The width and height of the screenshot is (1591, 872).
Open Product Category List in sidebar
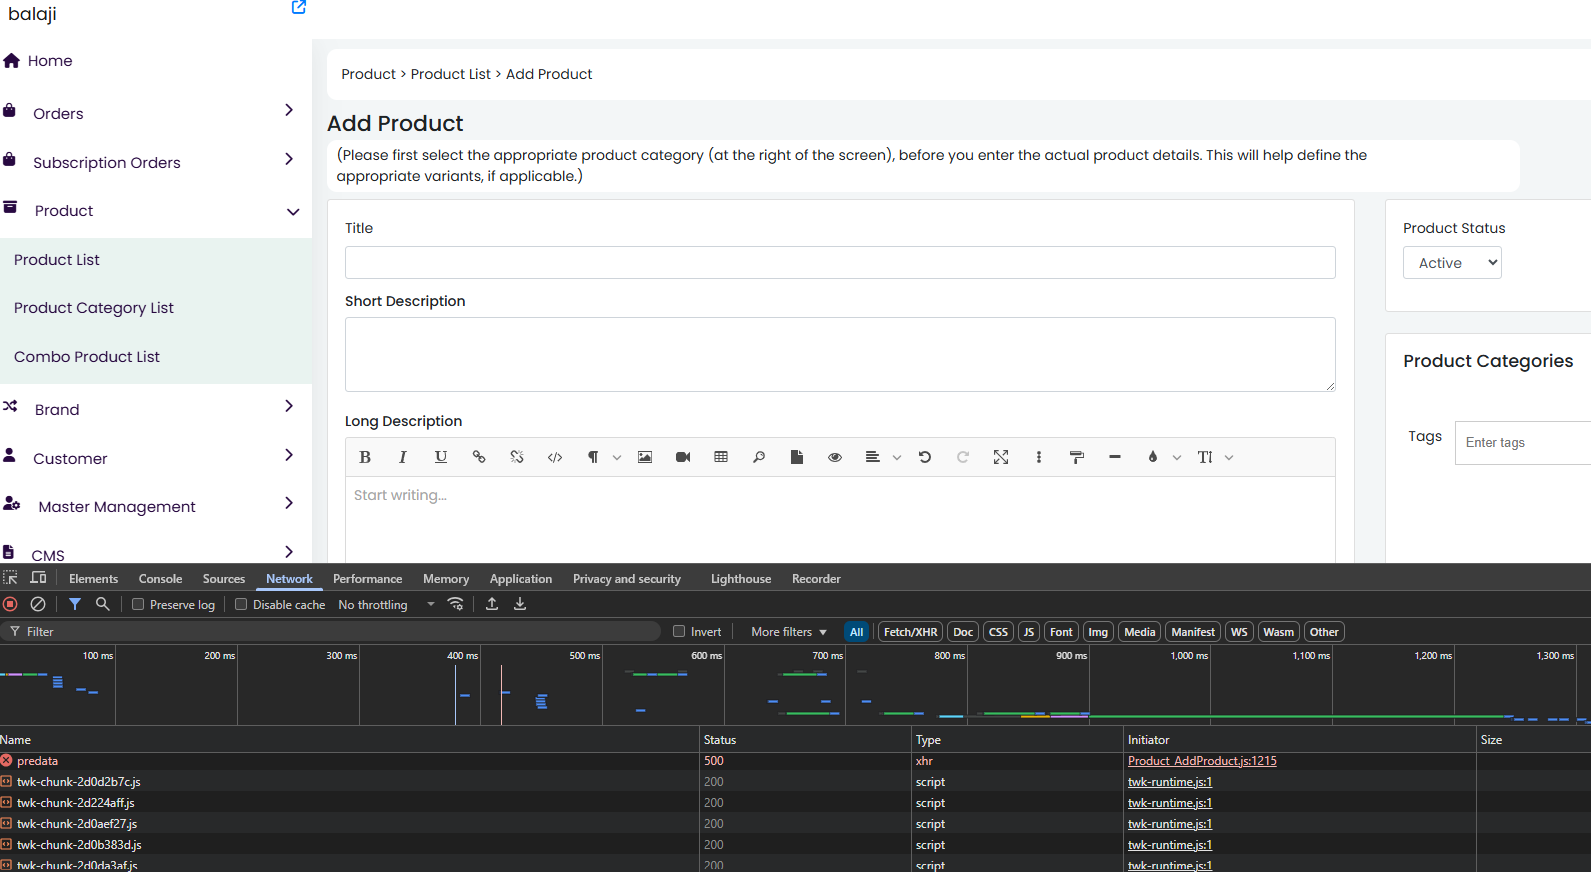tap(94, 308)
